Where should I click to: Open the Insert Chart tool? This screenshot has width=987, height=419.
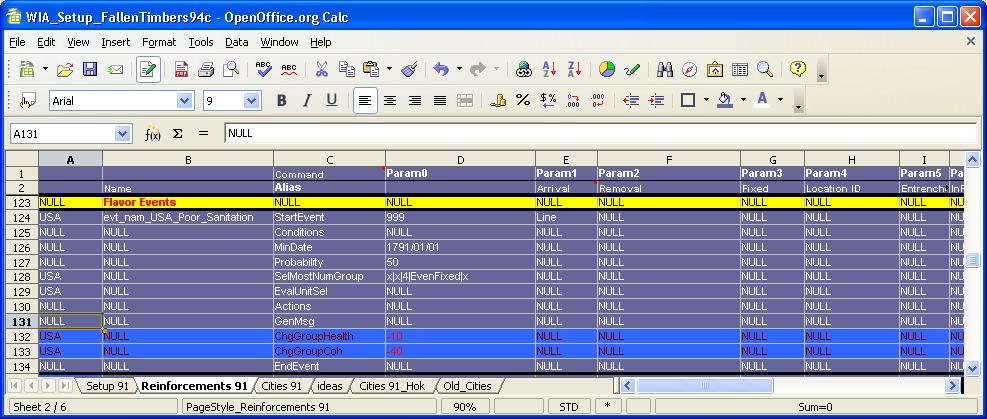(x=606, y=70)
